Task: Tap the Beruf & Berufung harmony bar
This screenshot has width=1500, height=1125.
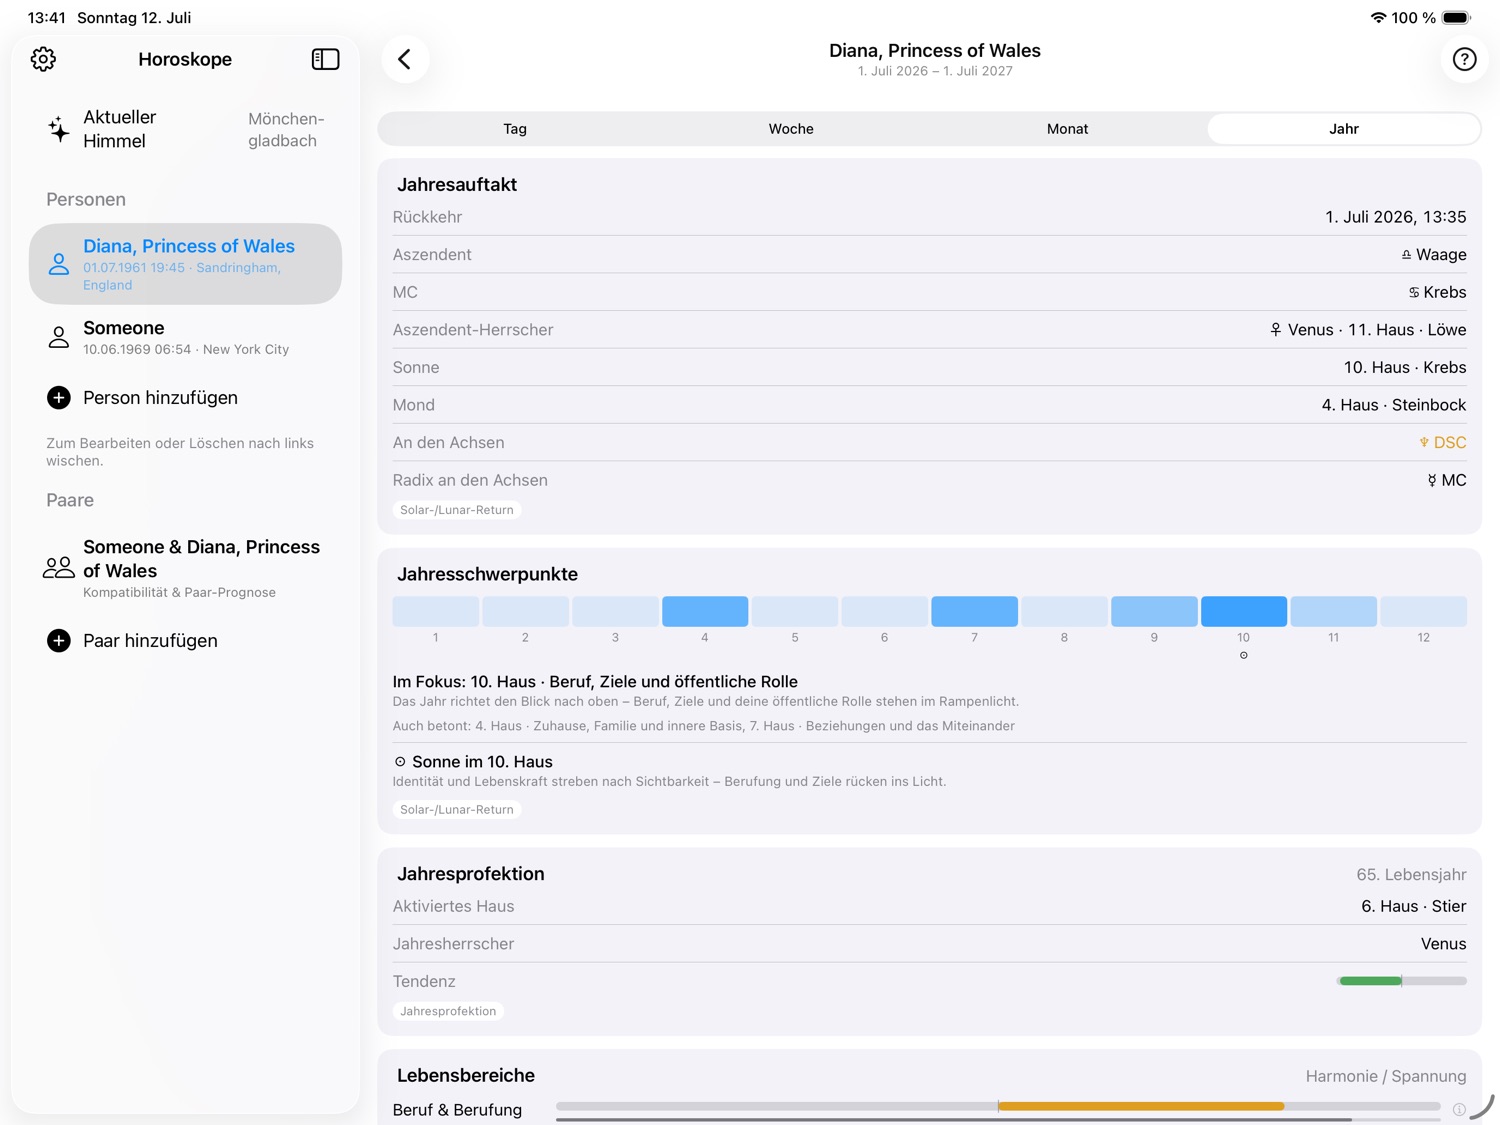Action: [x=998, y=1106]
